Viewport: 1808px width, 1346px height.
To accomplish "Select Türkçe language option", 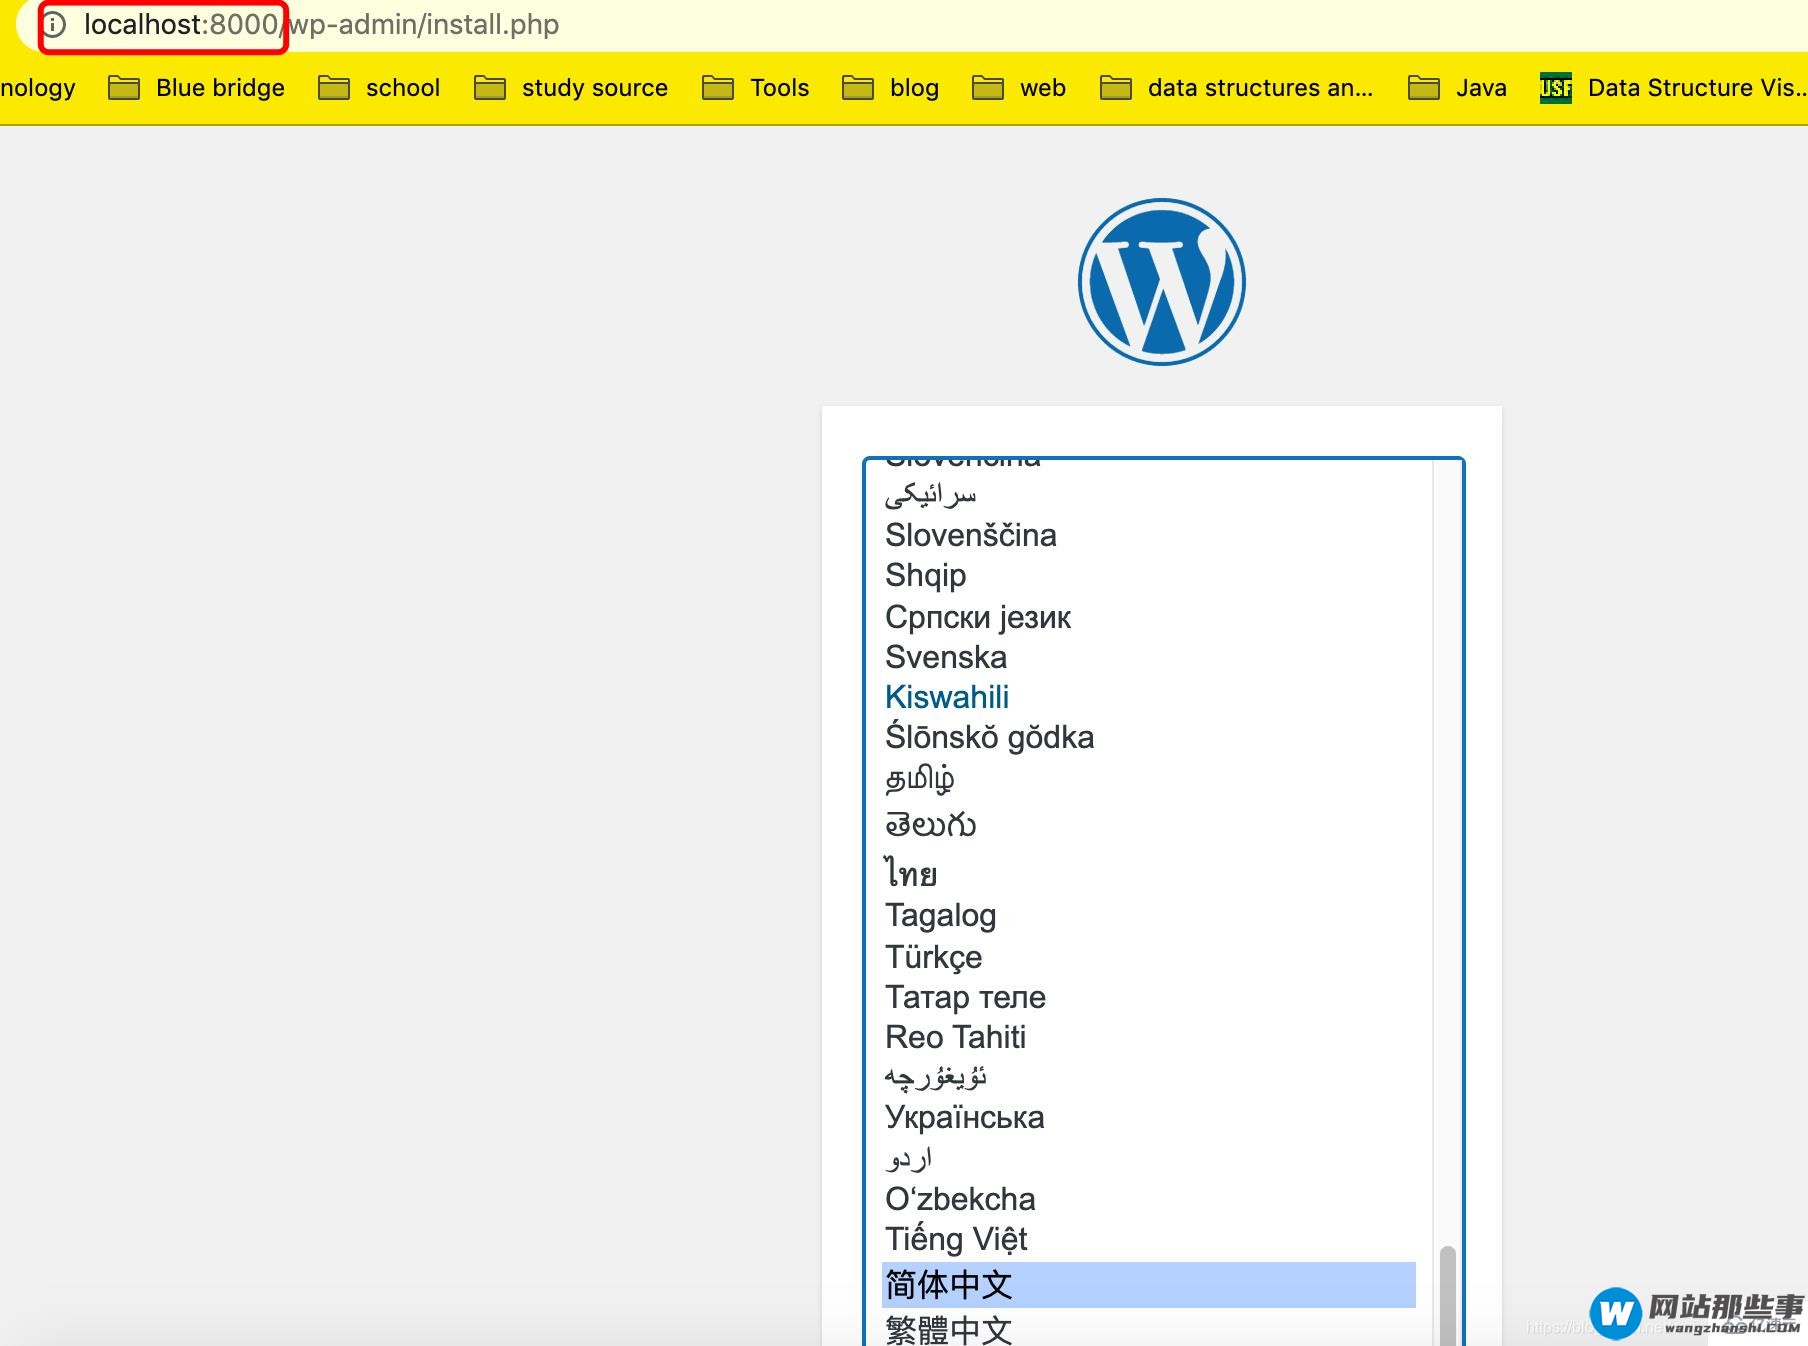I will [1148, 957].
